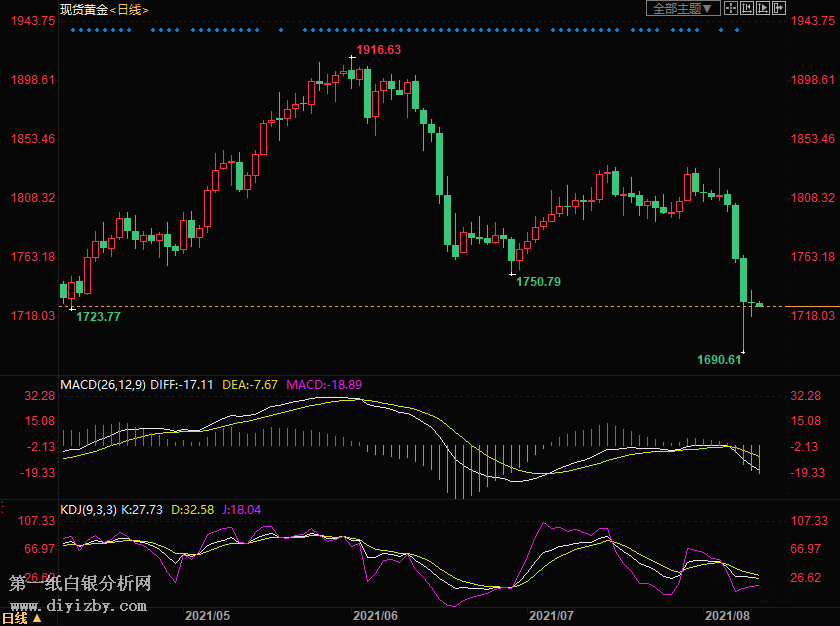Click the 1690.61 low price marker
The width and height of the screenshot is (840, 626).
[x=719, y=359]
